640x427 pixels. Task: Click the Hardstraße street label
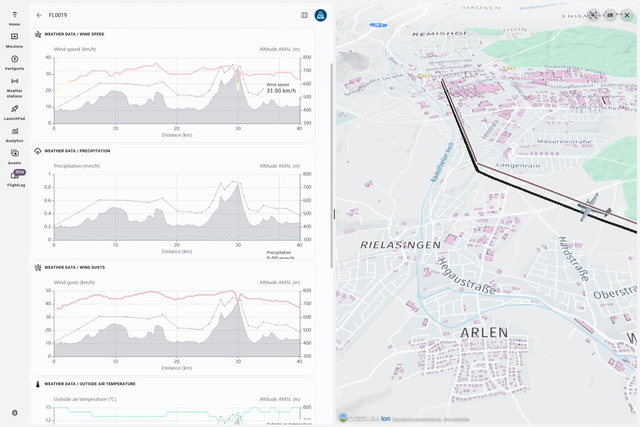574,259
